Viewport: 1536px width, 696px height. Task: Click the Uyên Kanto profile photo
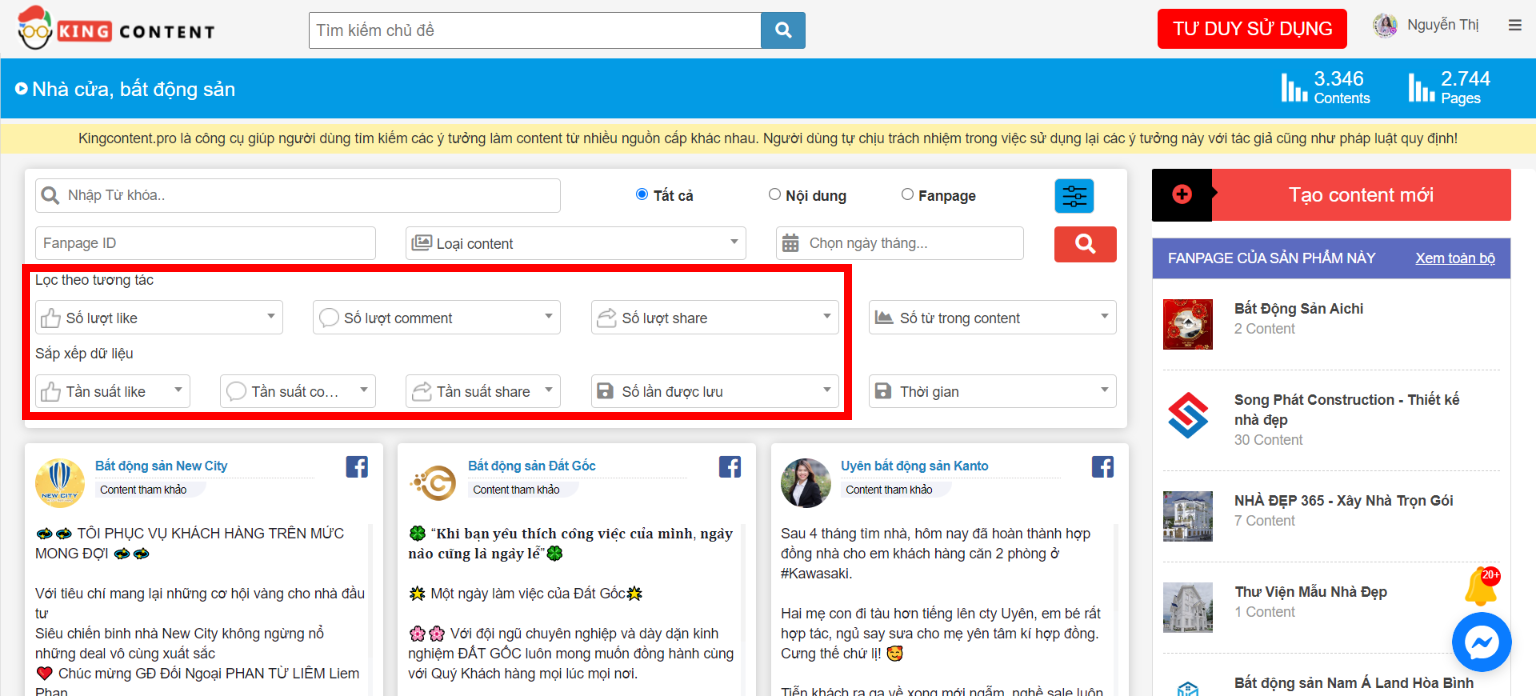tap(806, 483)
